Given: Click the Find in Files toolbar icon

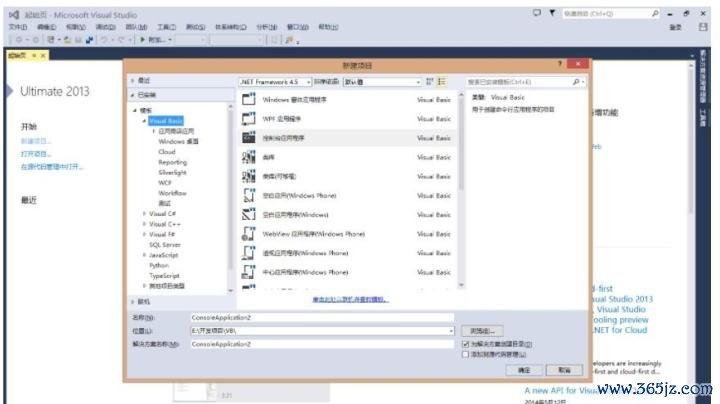Looking at the screenshot, I should click(x=289, y=40).
